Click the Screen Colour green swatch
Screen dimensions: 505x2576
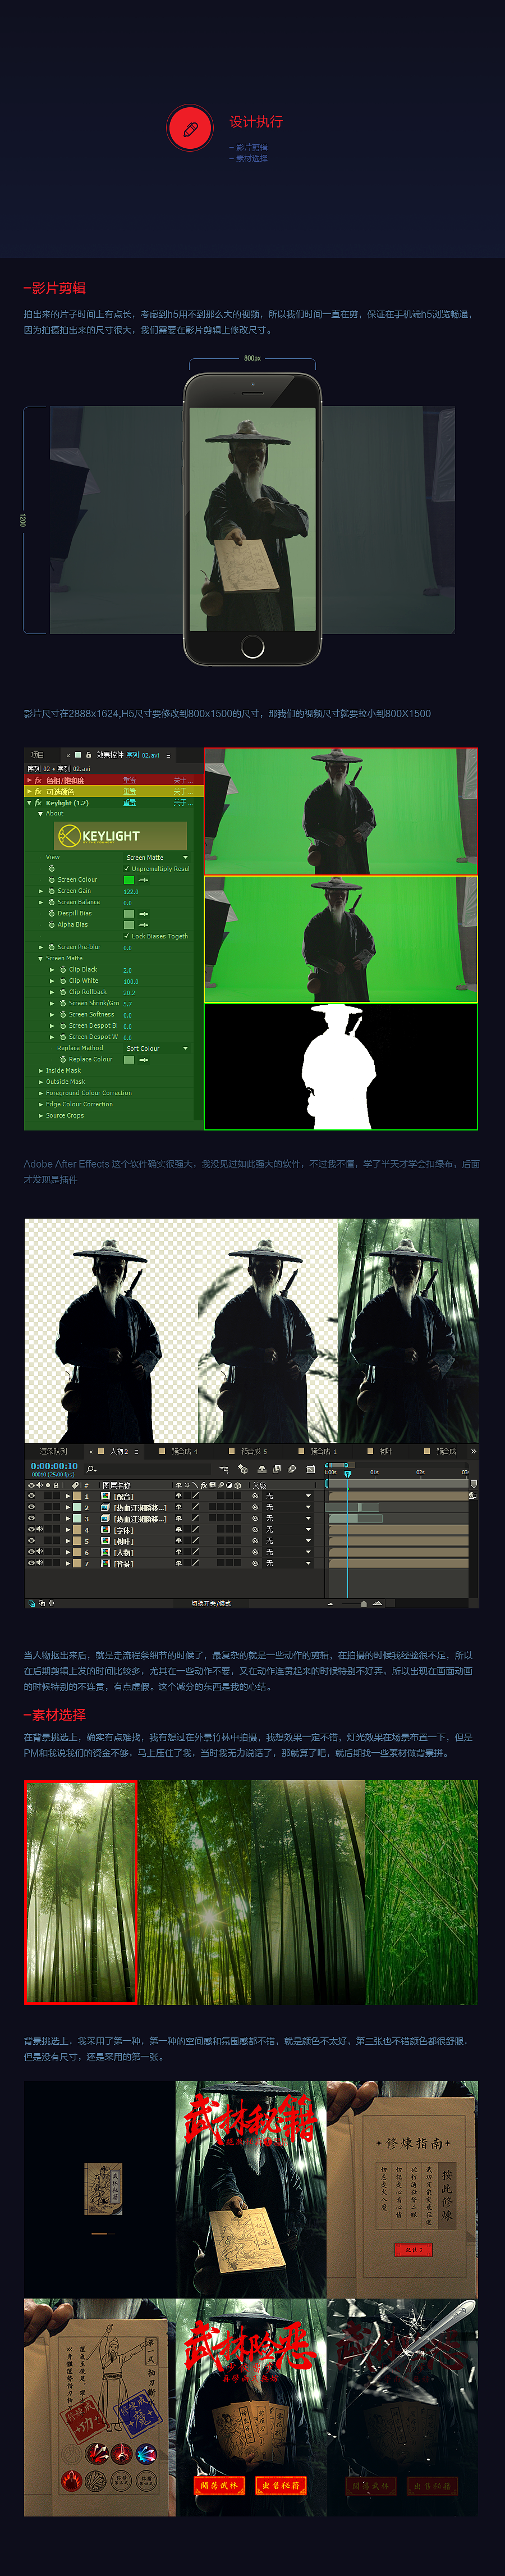(x=129, y=880)
